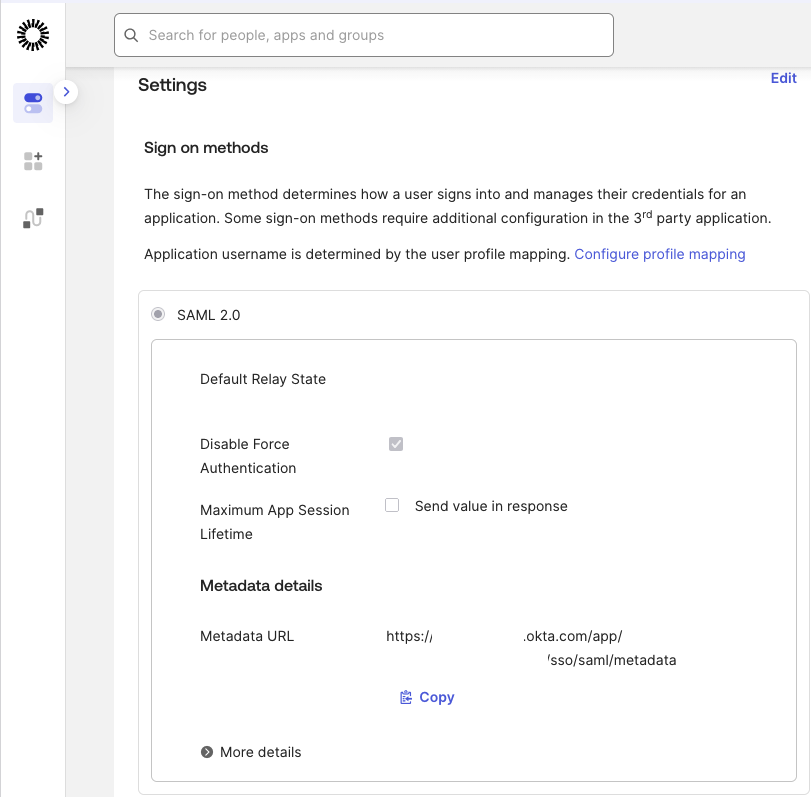
Task: Click inside the people and apps search field
Action: tap(364, 34)
